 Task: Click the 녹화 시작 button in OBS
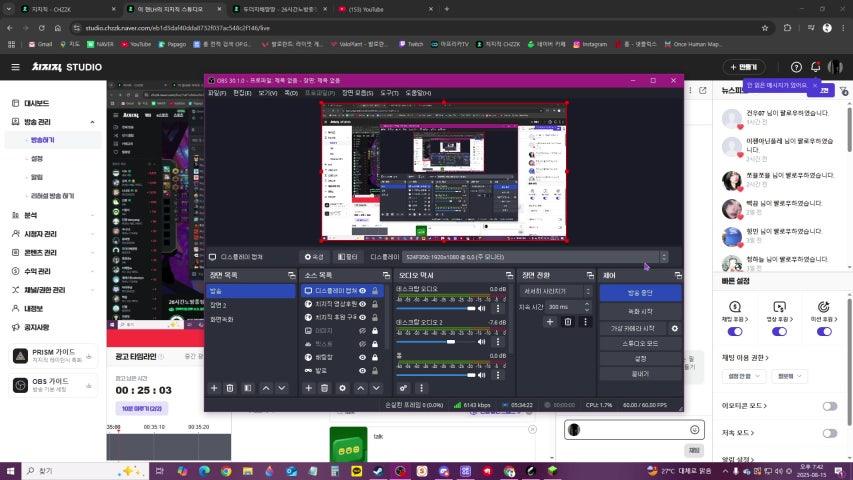coord(640,311)
